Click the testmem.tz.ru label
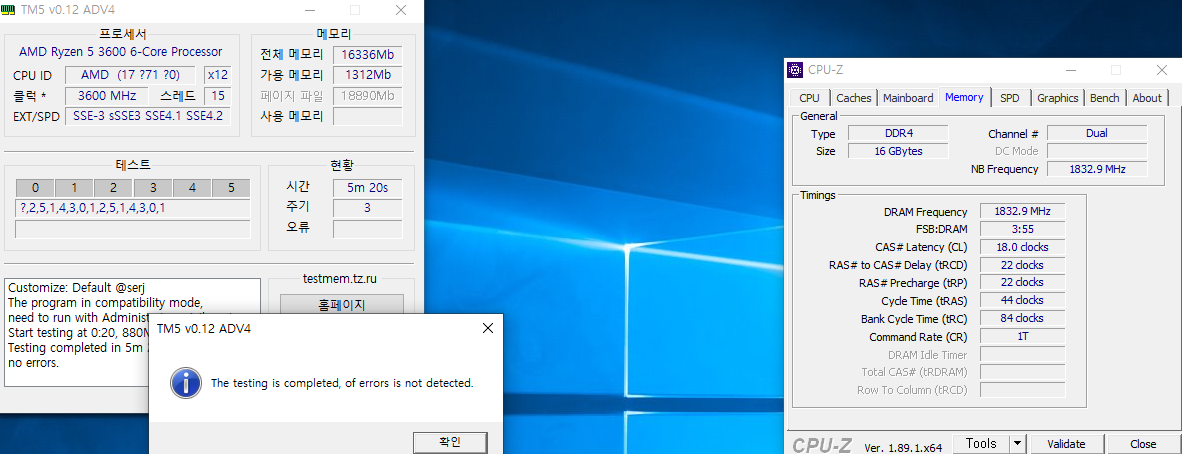The width and height of the screenshot is (1182, 454). 339,278
